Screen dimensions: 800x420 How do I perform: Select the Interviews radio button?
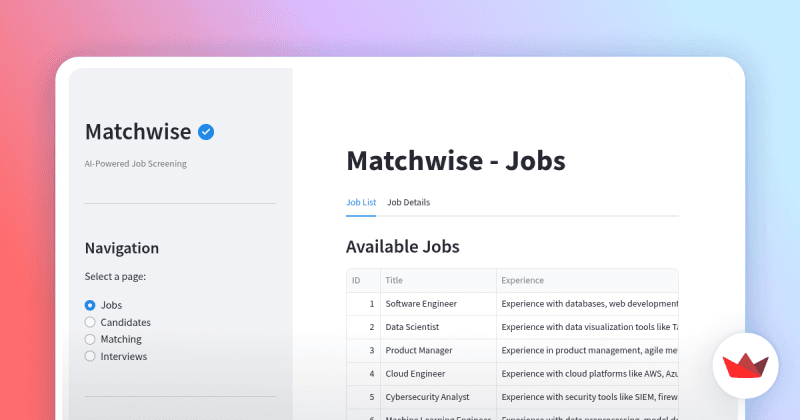90,356
